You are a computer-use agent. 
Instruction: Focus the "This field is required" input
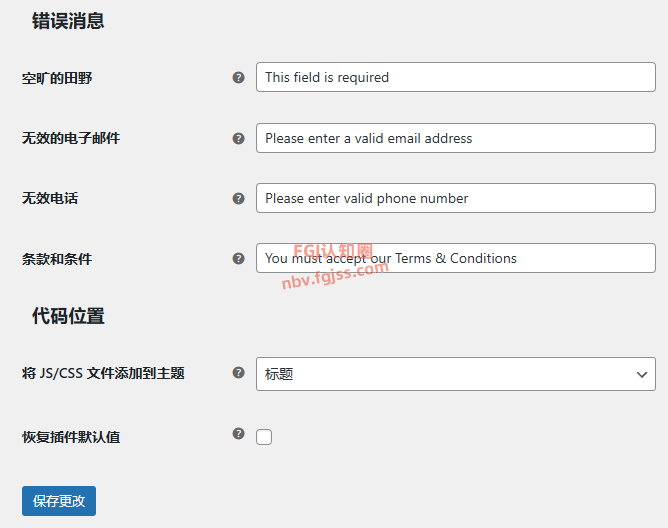[455, 77]
